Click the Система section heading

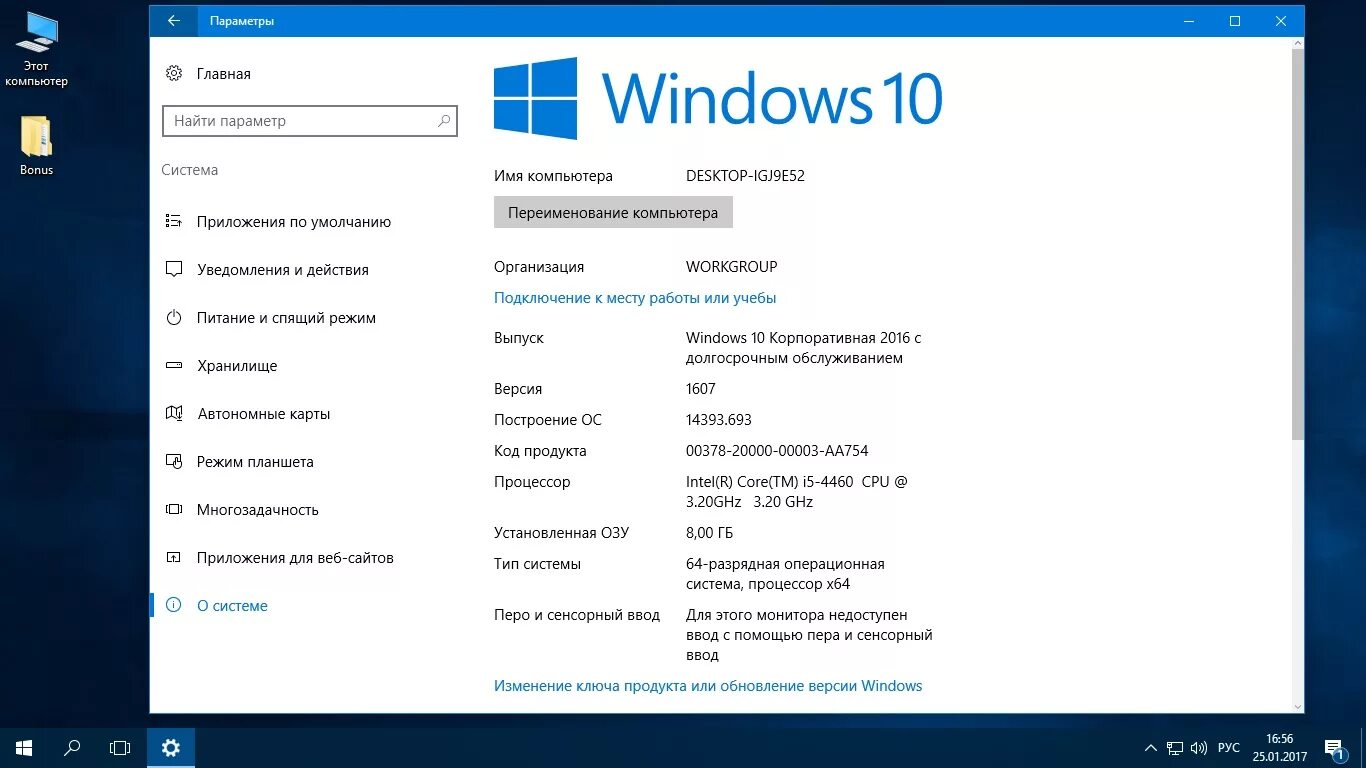(190, 170)
